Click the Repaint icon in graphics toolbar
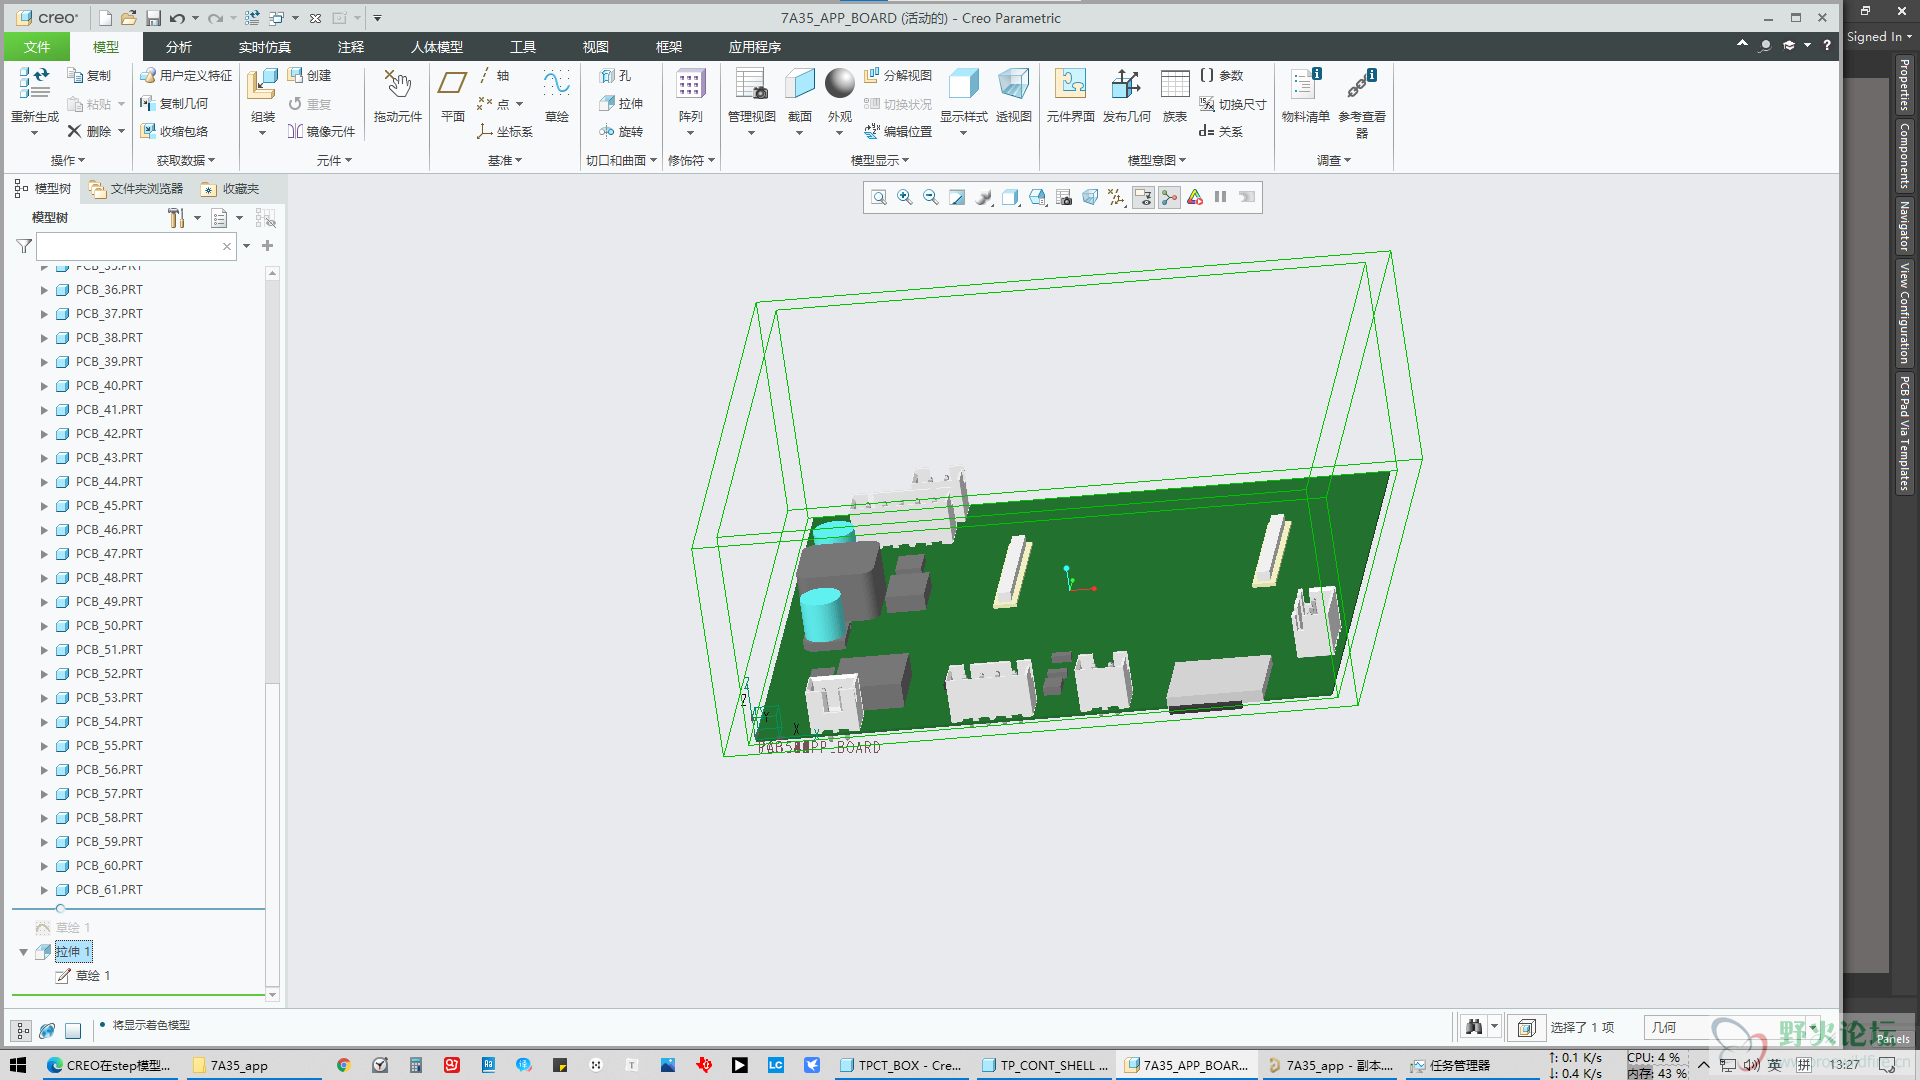This screenshot has width=1920, height=1080. [x=957, y=197]
